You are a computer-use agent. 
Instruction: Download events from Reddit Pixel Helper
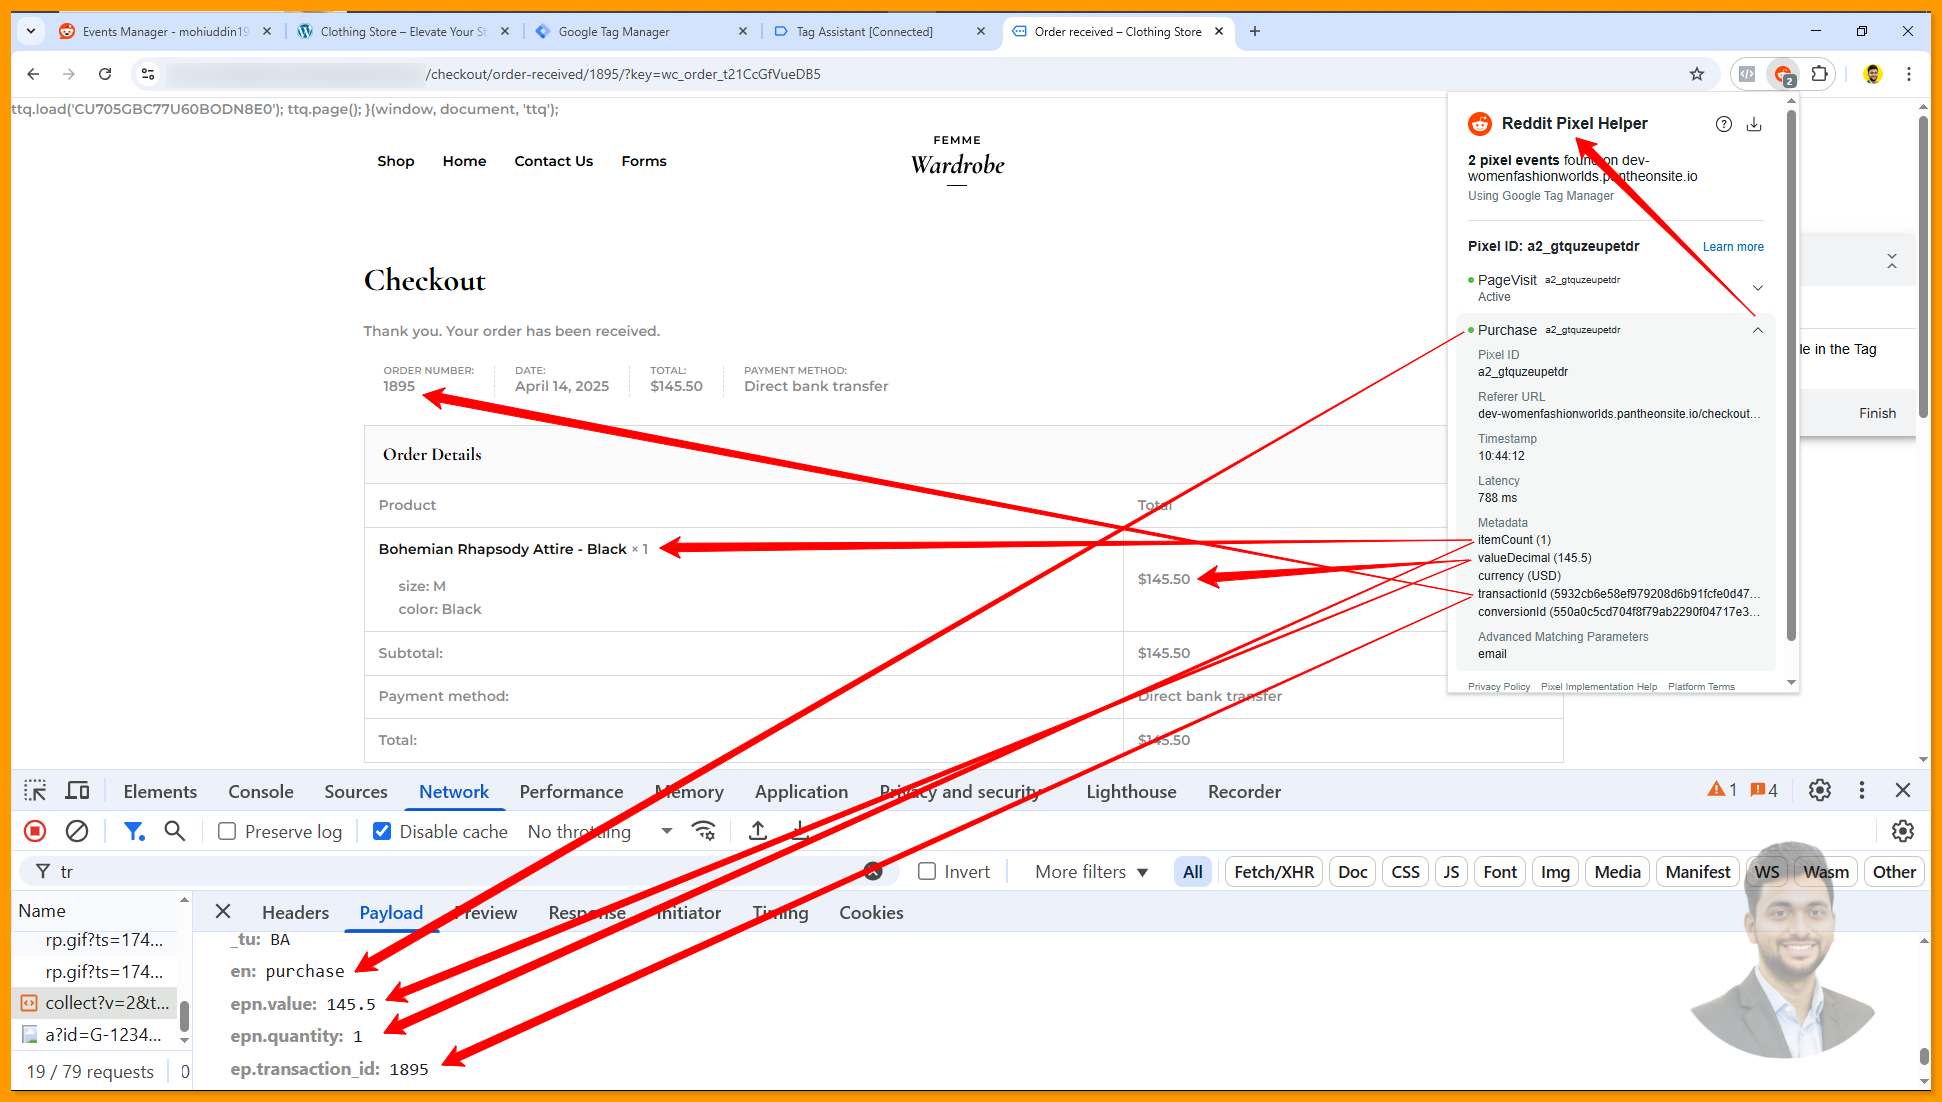1754,124
